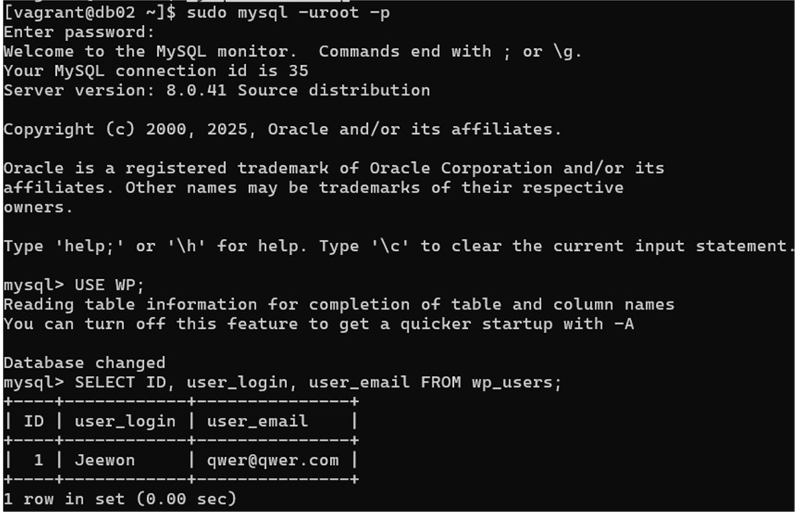This screenshot has width=797, height=513.
Task: Click the 'user_login' column header
Action: coord(125,421)
